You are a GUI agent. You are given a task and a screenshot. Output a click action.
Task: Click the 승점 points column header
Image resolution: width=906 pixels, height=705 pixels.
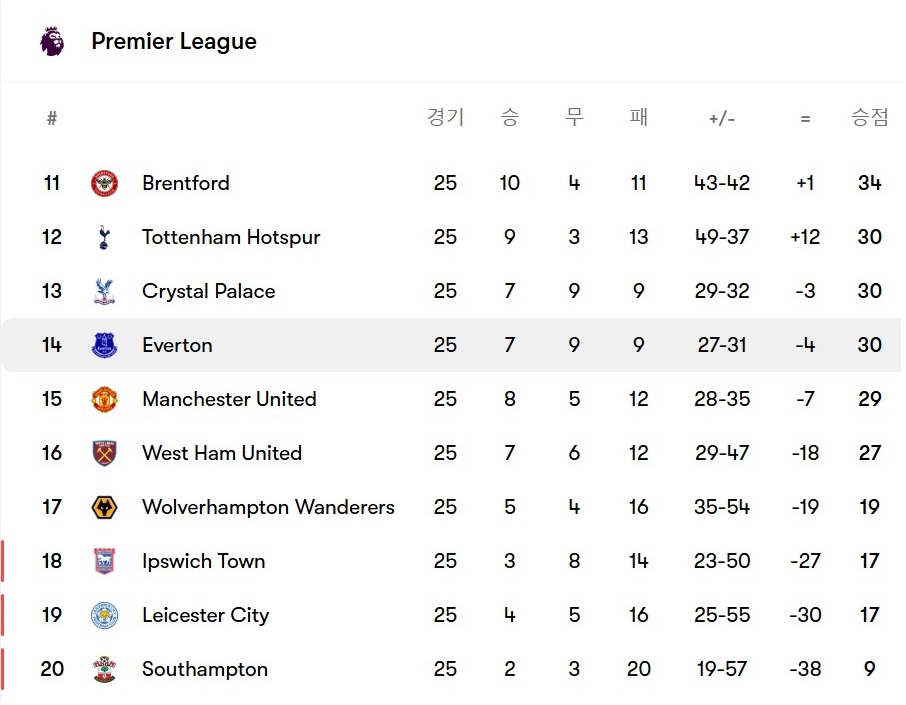pyautogui.click(x=869, y=118)
